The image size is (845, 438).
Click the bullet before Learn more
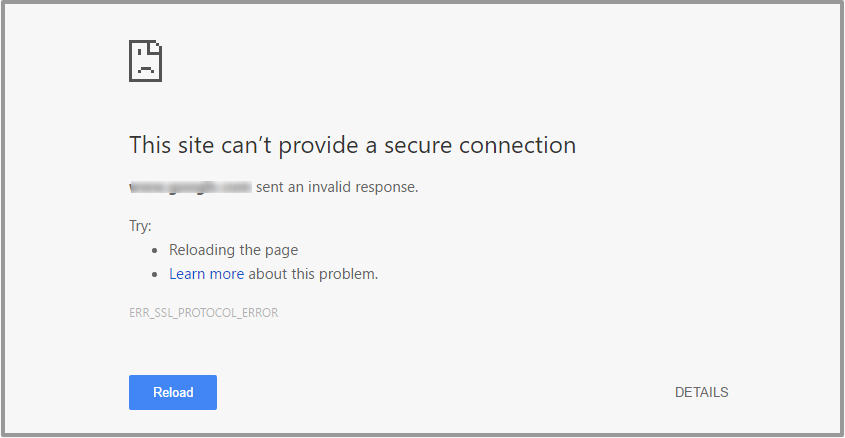[x=155, y=275]
